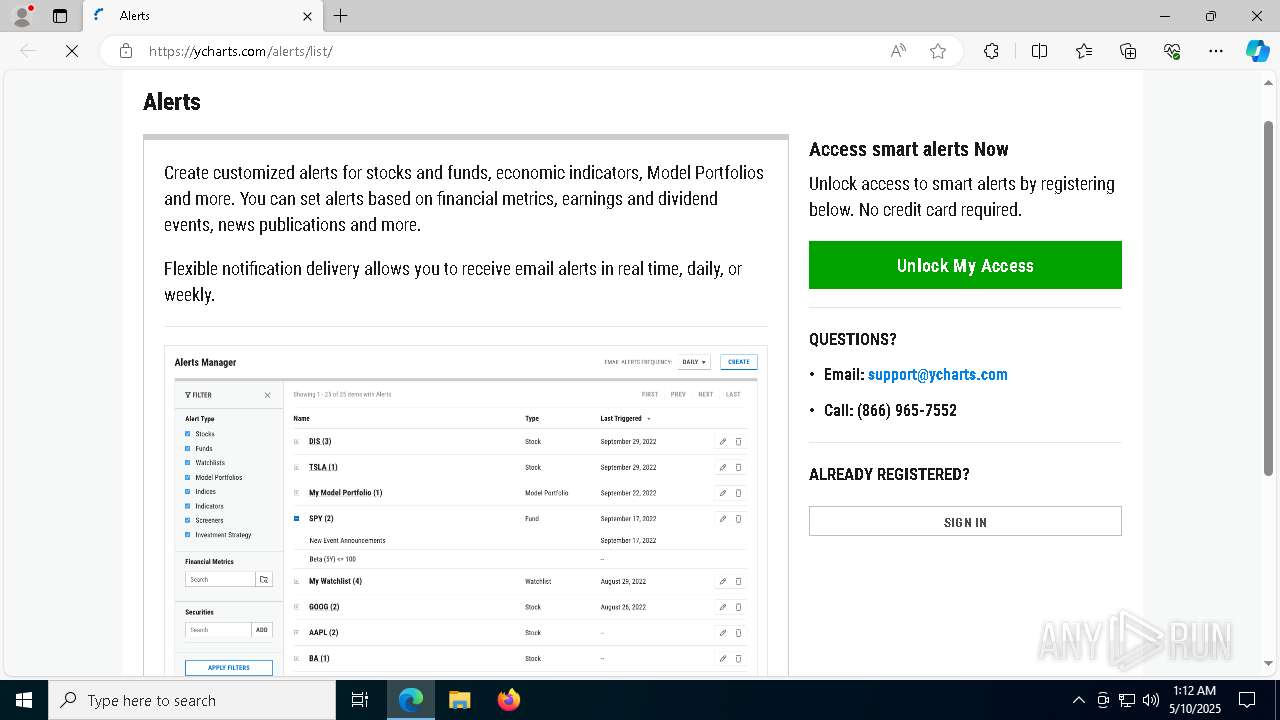The image size is (1280, 720).
Task: Show hidden tray icons chevron
Action: pos(1078,700)
